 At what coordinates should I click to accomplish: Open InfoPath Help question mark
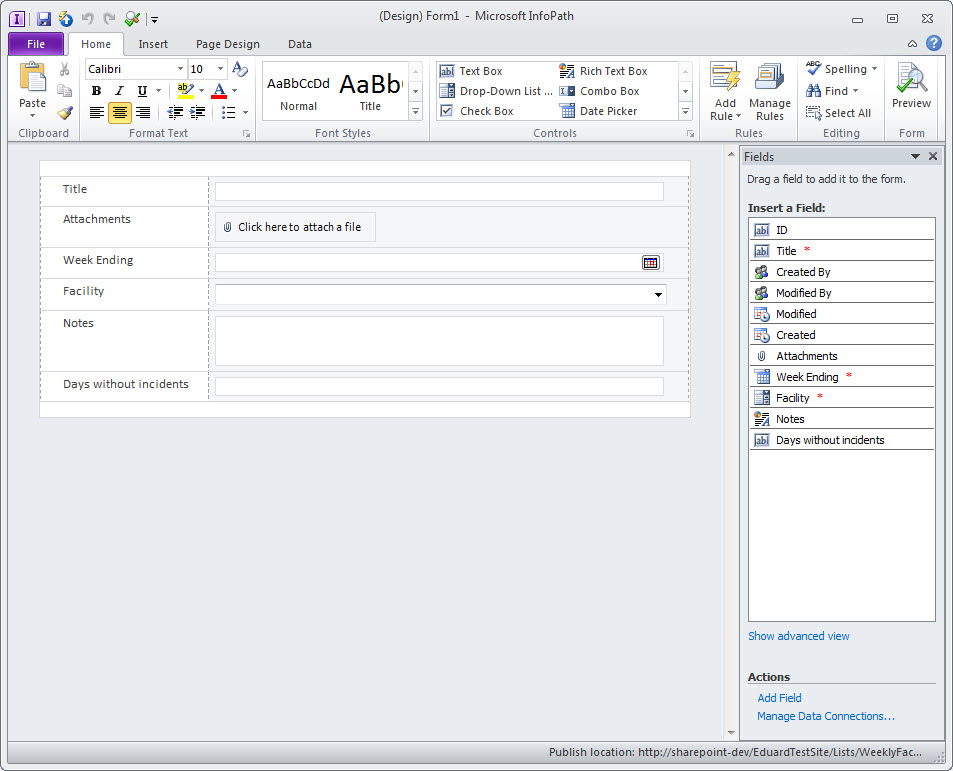coord(934,43)
